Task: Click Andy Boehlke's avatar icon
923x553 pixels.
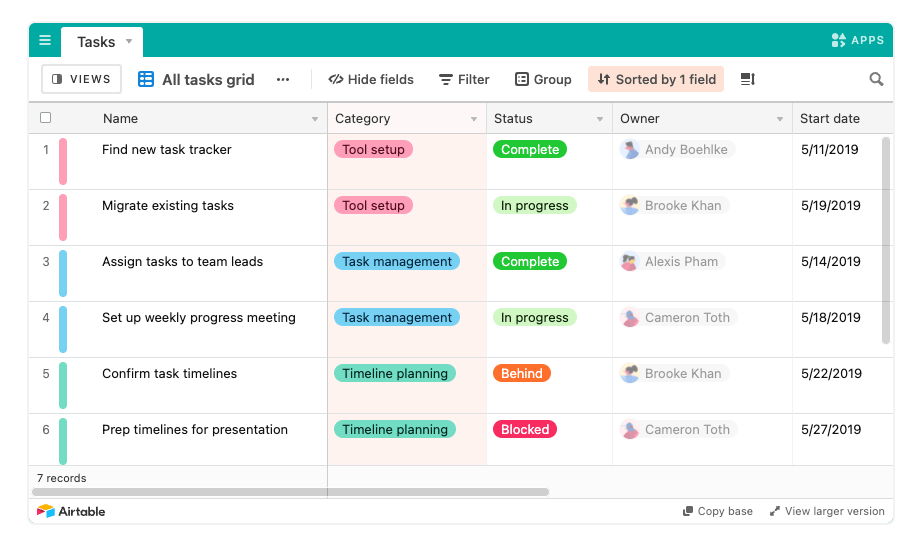Action: [630, 150]
